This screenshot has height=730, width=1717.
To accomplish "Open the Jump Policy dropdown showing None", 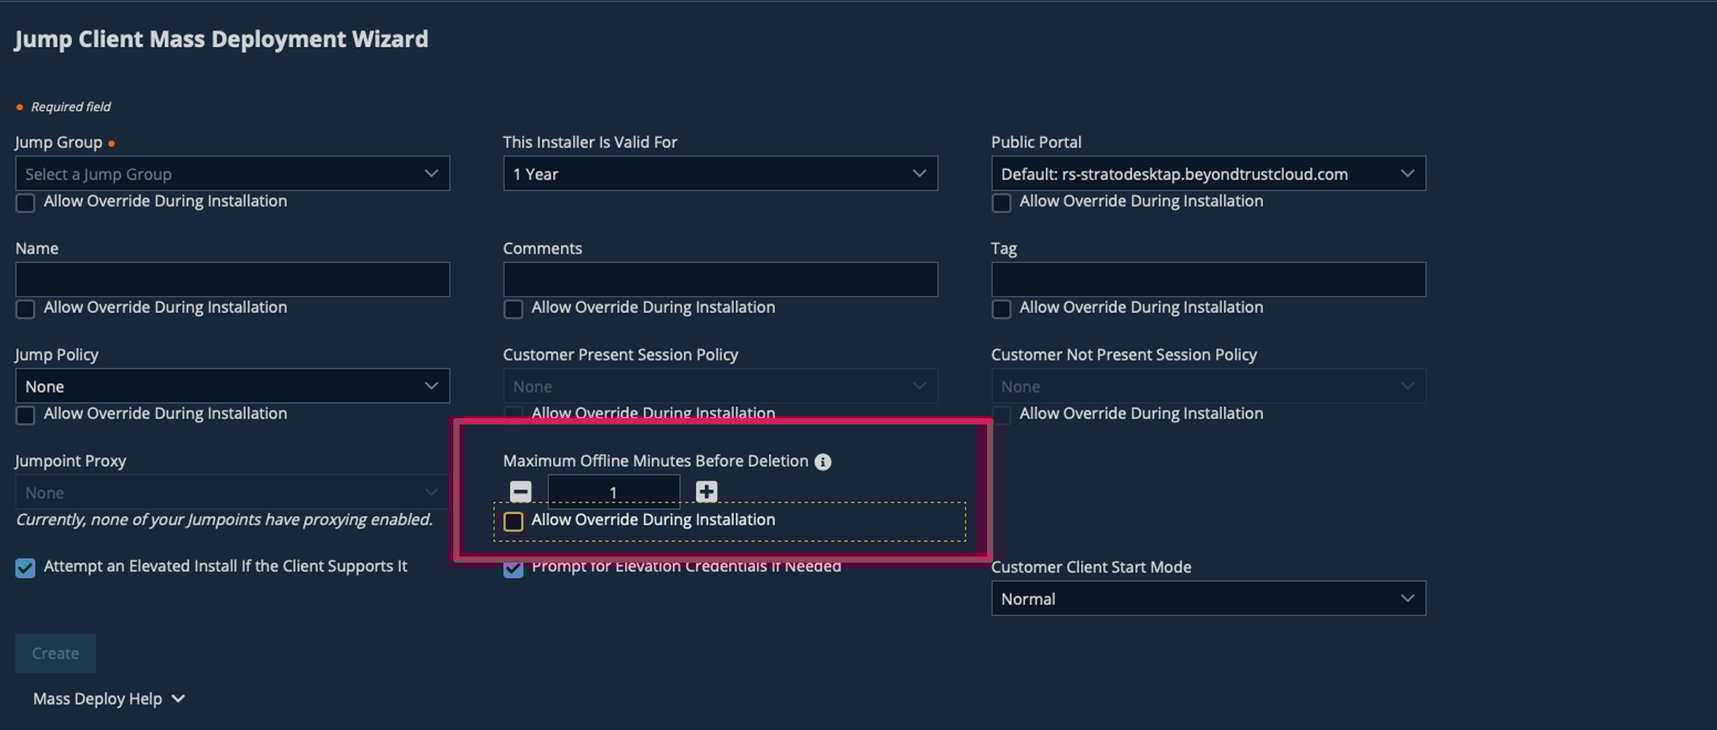I will tap(231, 385).
